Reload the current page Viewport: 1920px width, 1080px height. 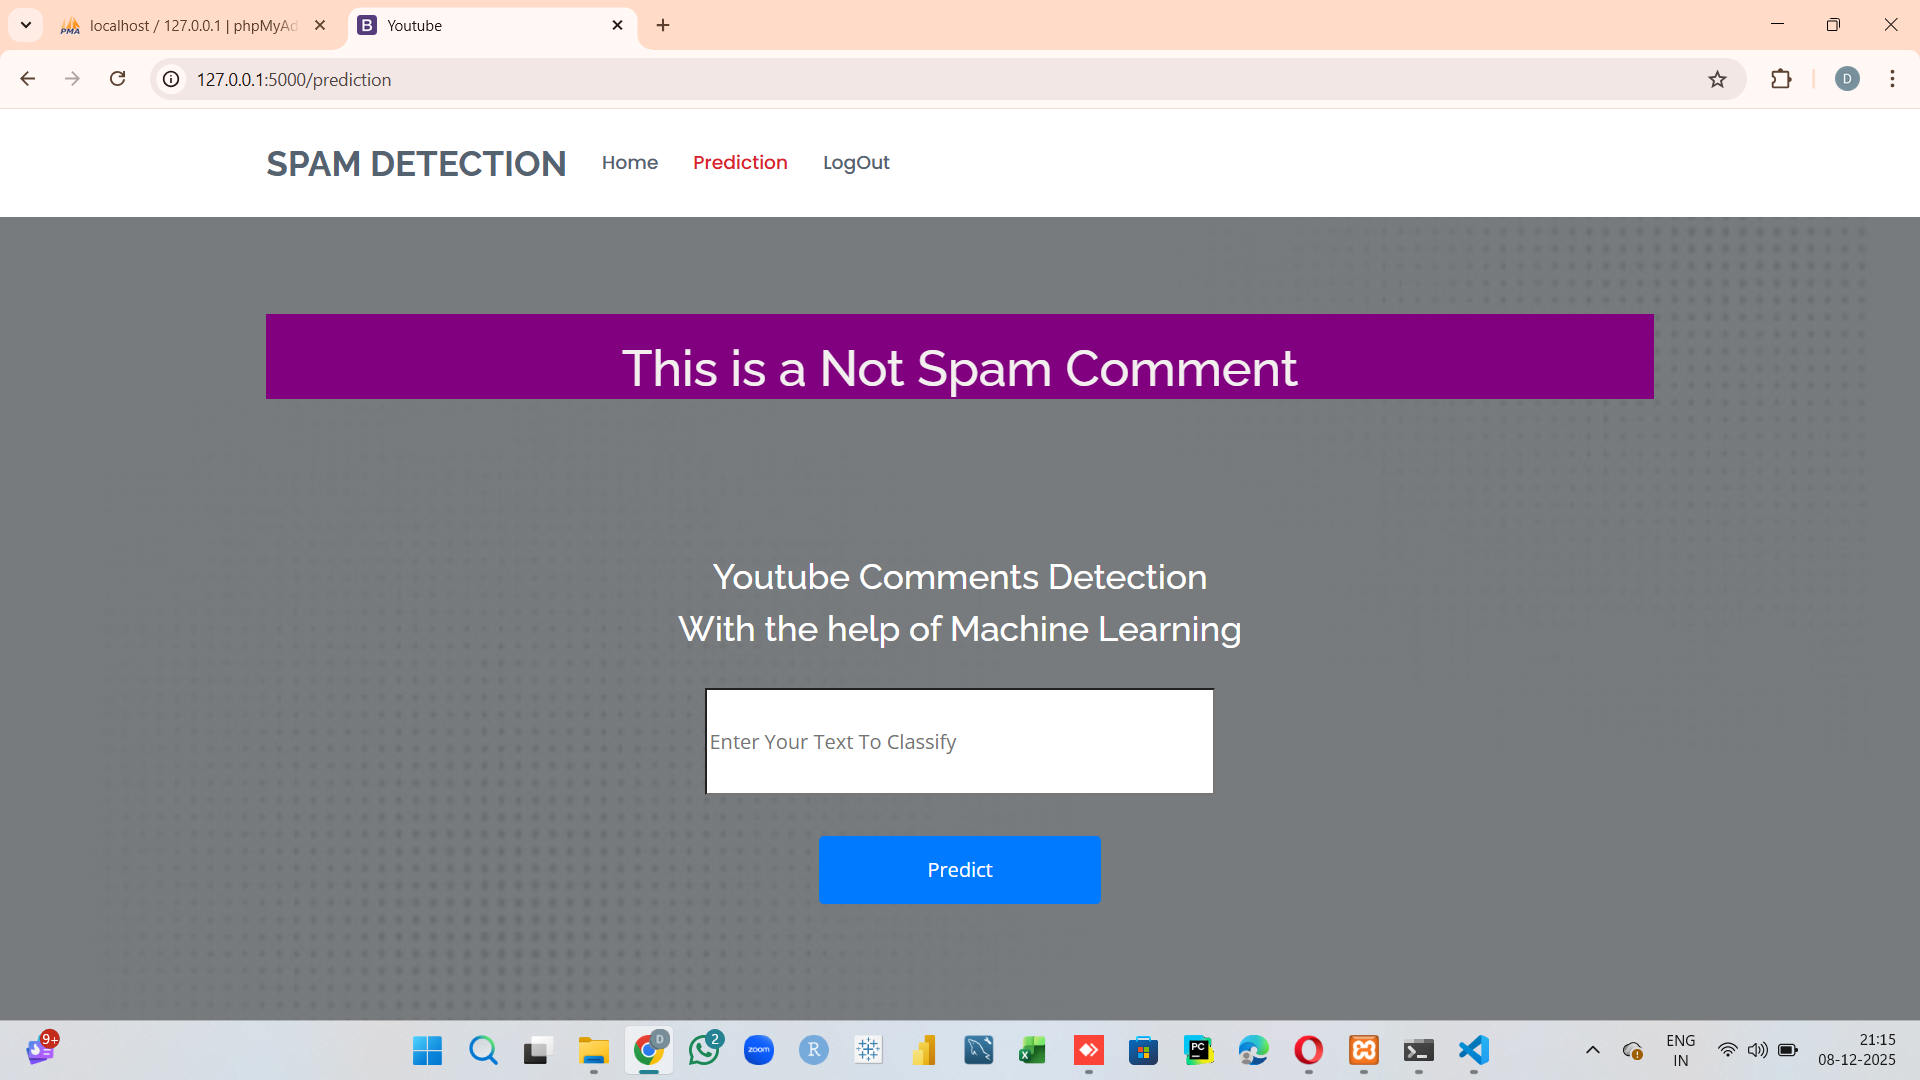[x=118, y=79]
